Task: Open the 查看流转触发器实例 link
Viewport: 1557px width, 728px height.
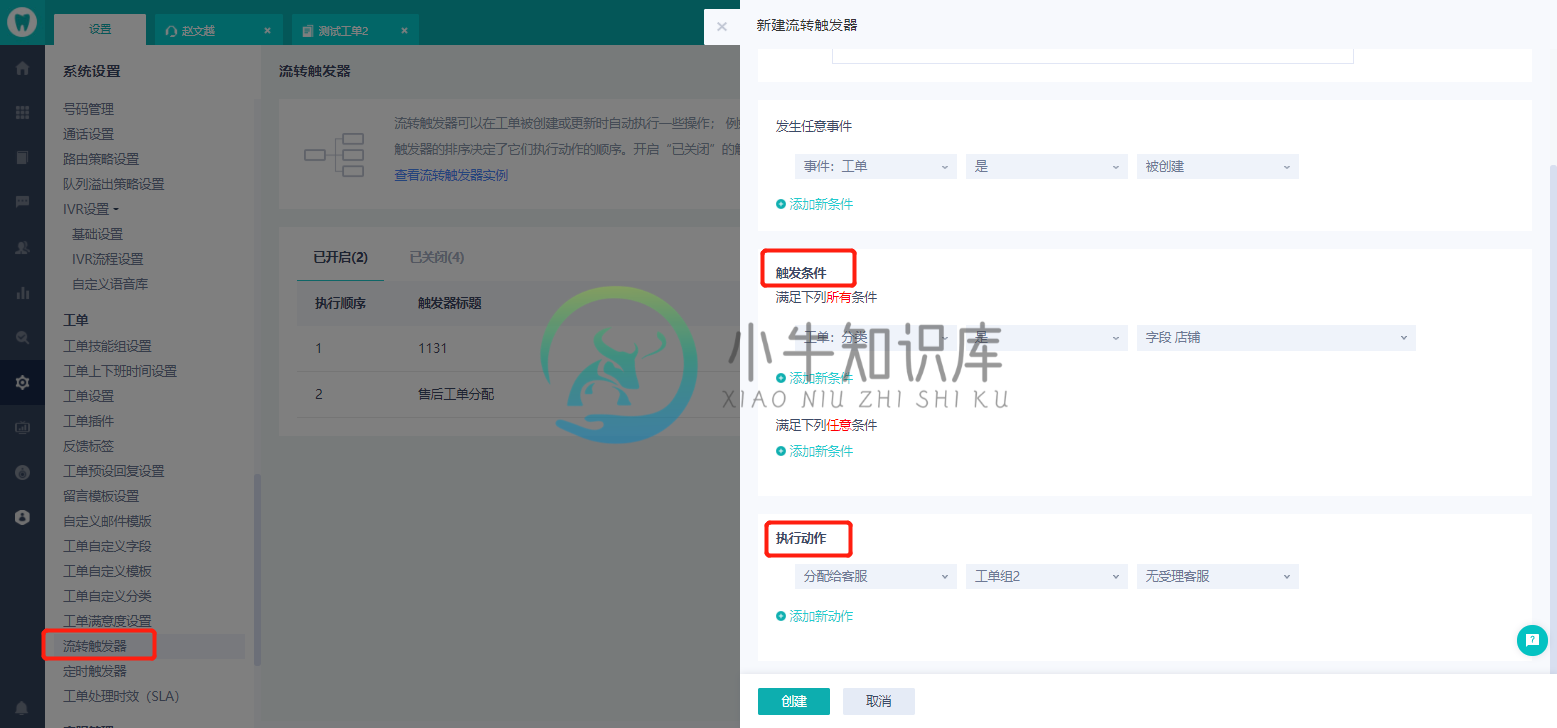Action: point(451,175)
